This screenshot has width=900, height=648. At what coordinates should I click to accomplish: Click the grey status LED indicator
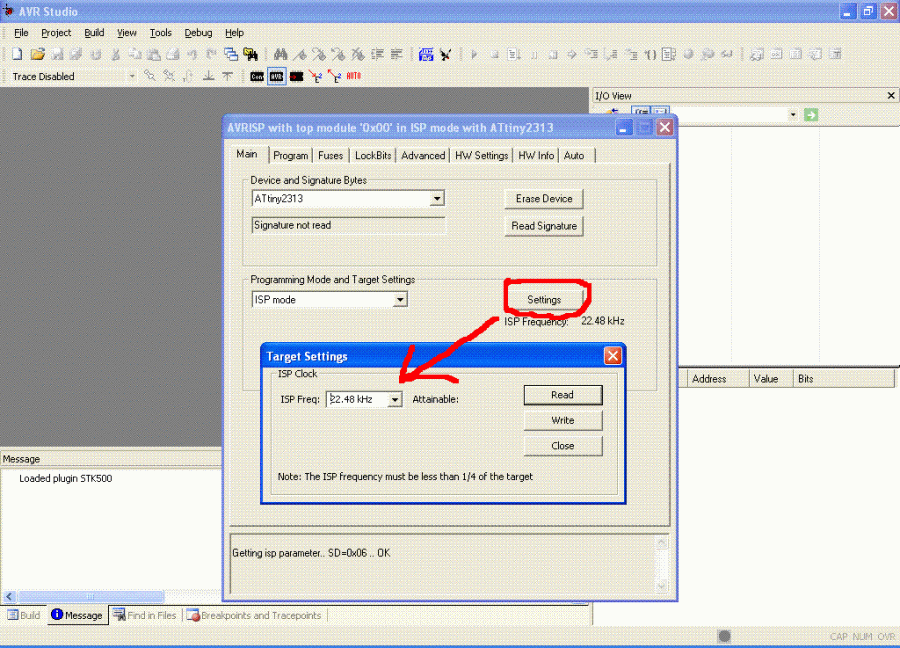724,636
